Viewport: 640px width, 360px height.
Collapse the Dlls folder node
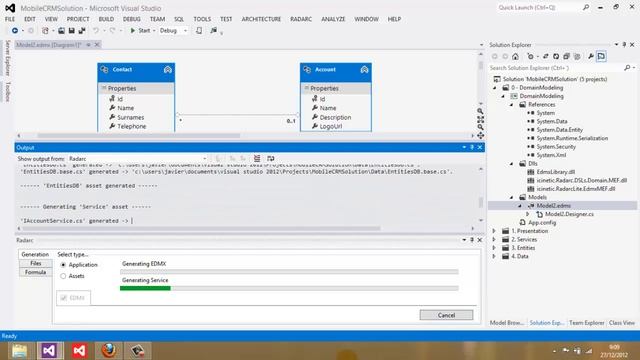(512, 164)
